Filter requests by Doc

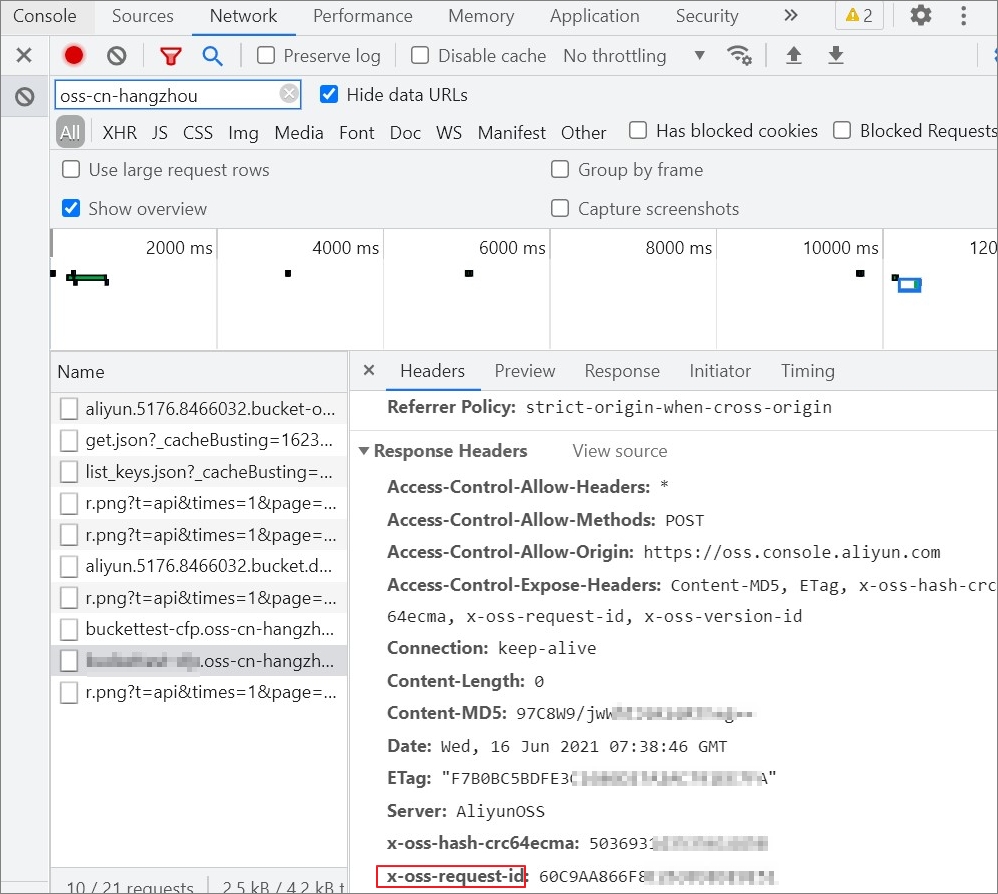tap(405, 132)
